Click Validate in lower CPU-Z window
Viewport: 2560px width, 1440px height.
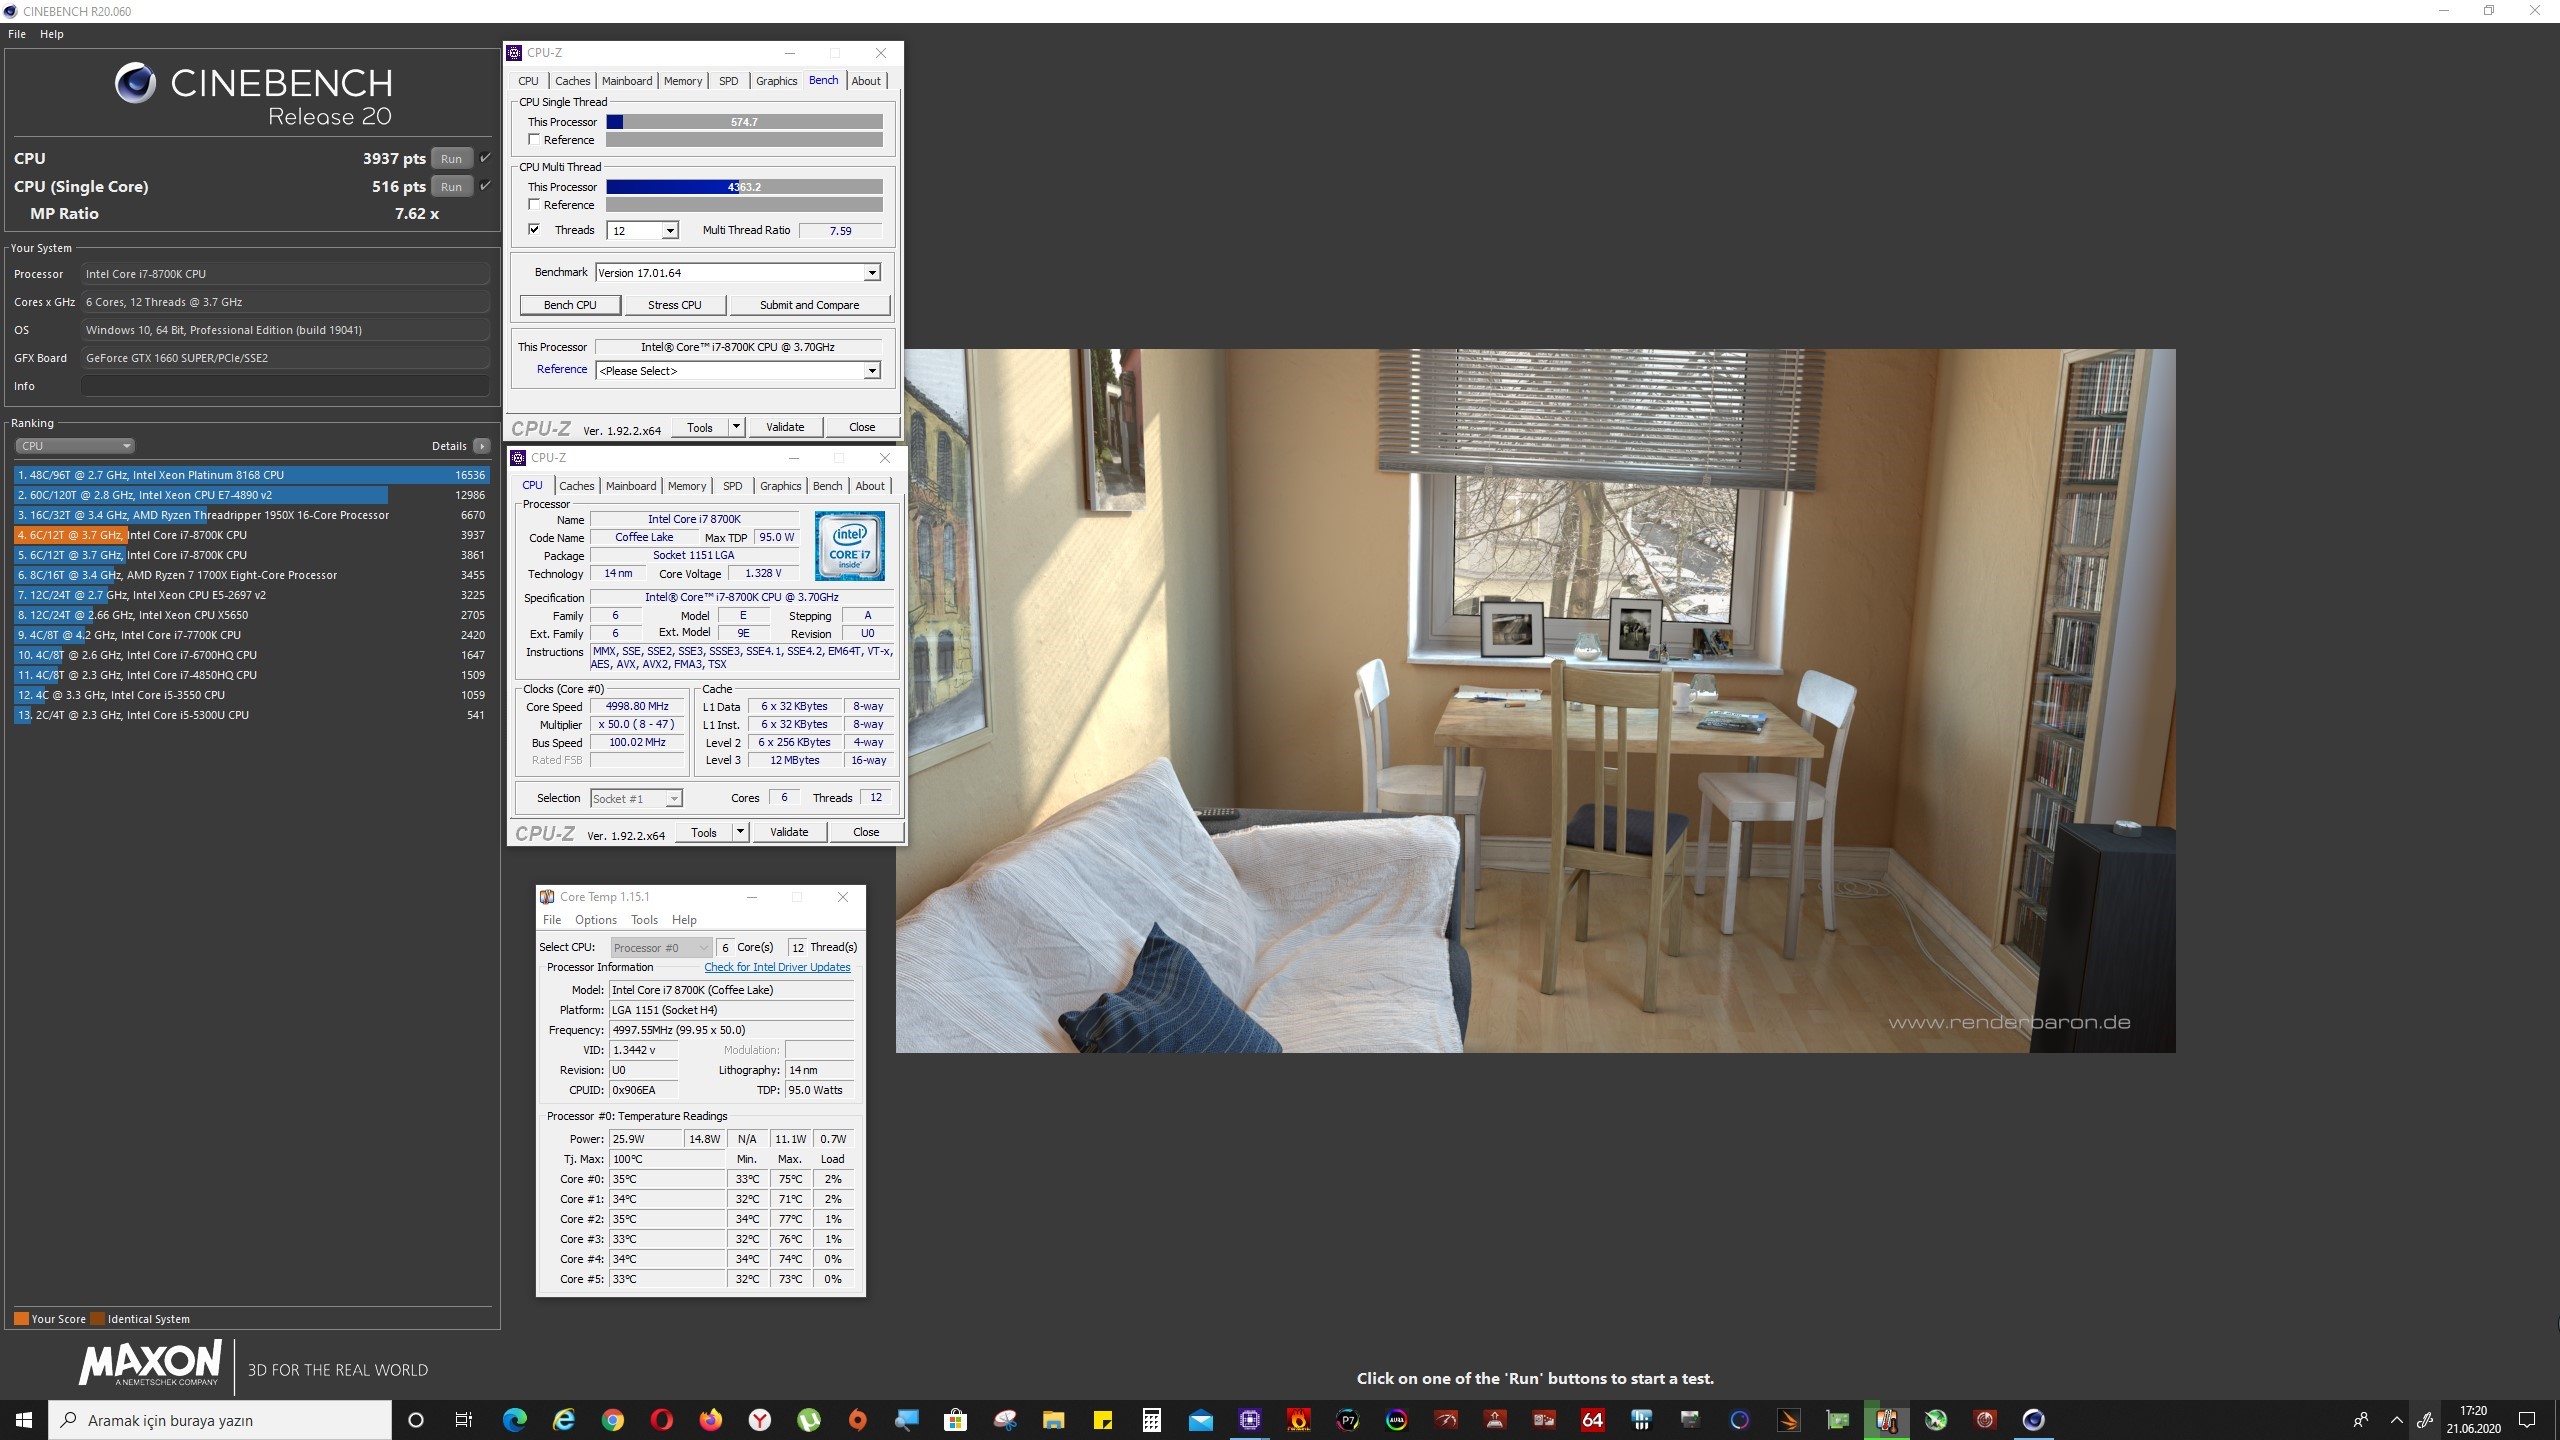(x=789, y=832)
